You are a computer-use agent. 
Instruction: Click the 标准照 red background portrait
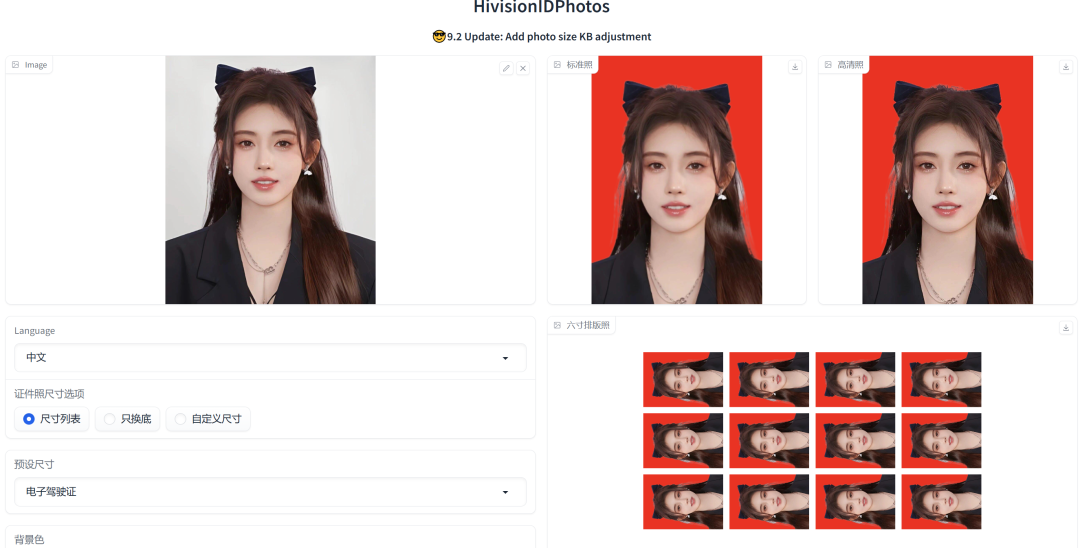tap(676, 180)
